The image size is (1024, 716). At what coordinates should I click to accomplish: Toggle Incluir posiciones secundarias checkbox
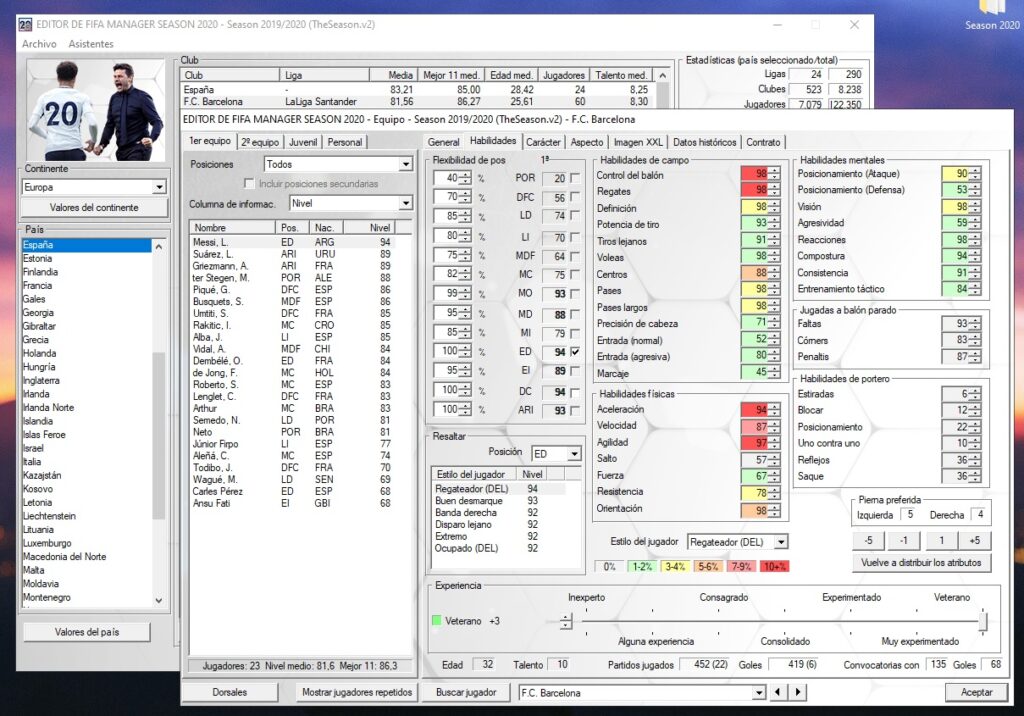coord(249,184)
